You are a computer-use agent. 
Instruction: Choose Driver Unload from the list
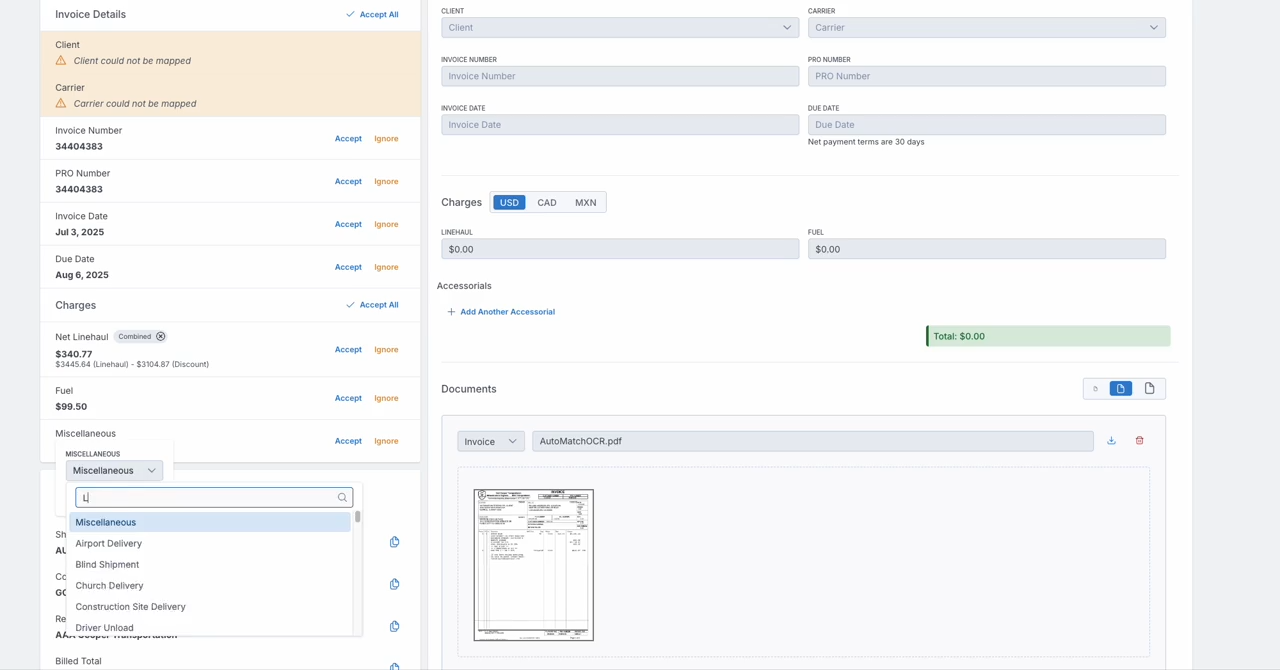[210, 627]
